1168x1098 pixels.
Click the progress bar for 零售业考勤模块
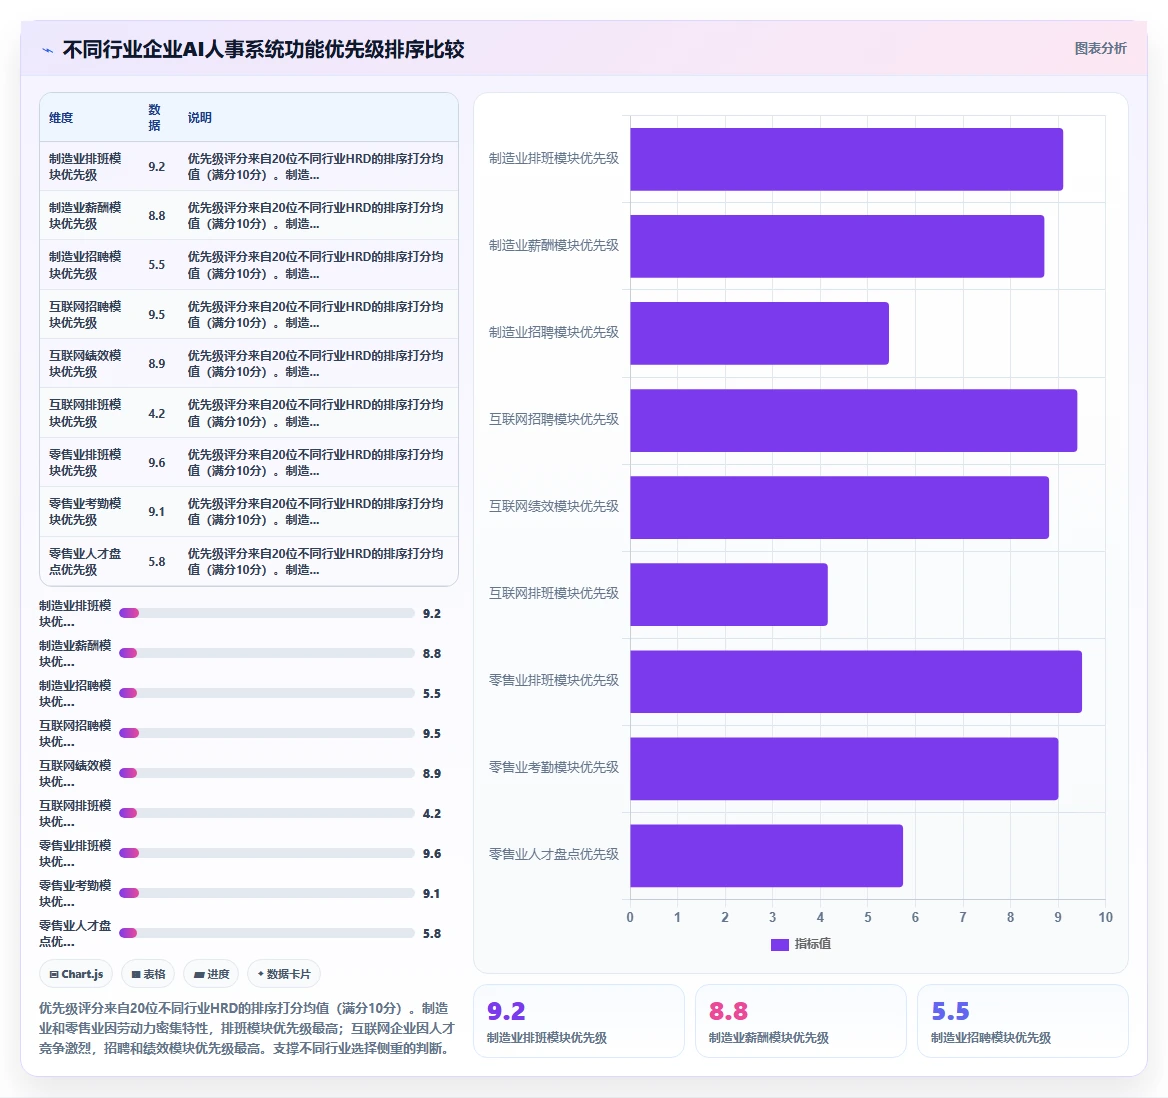tap(267, 893)
